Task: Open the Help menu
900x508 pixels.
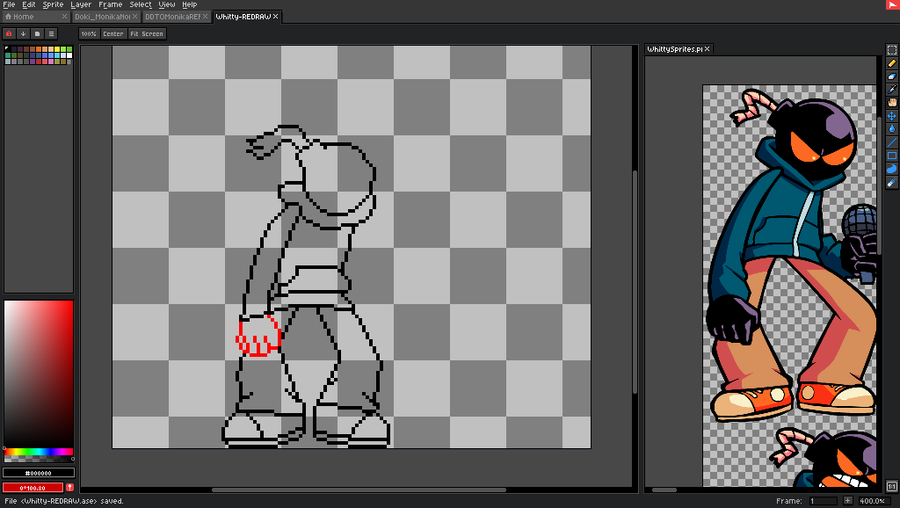Action: pyautogui.click(x=189, y=5)
